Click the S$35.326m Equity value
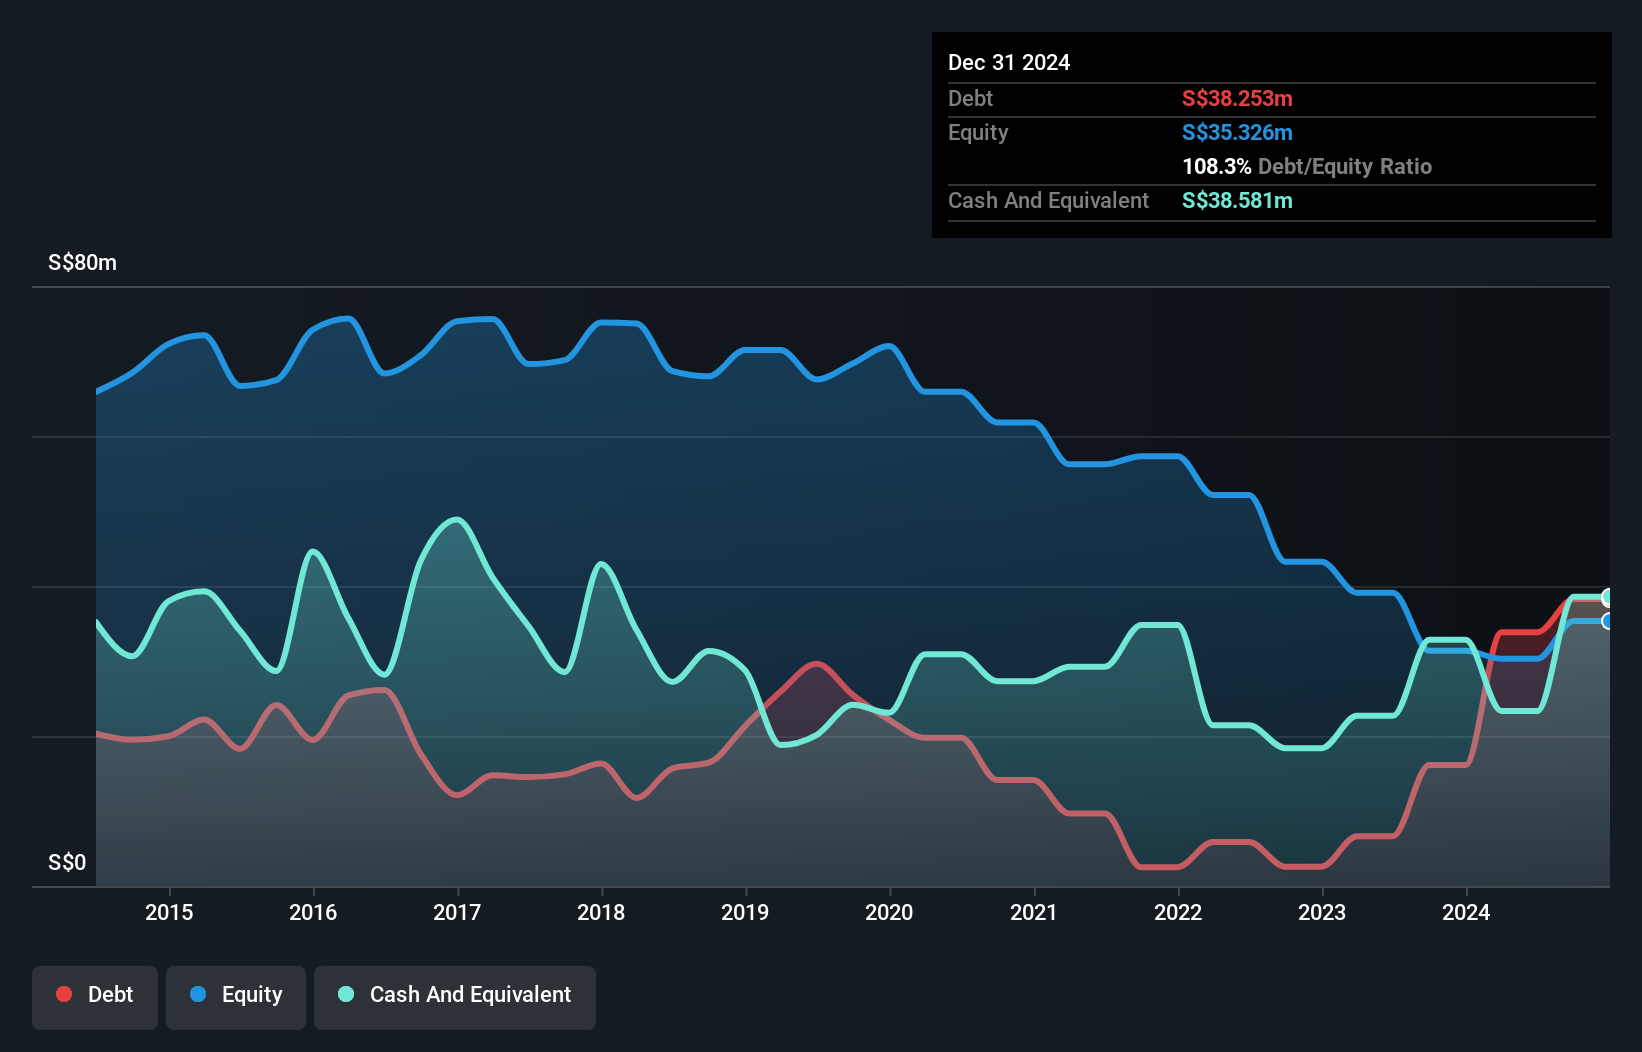Image resolution: width=1642 pixels, height=1052 pixels. [1237, 133]
